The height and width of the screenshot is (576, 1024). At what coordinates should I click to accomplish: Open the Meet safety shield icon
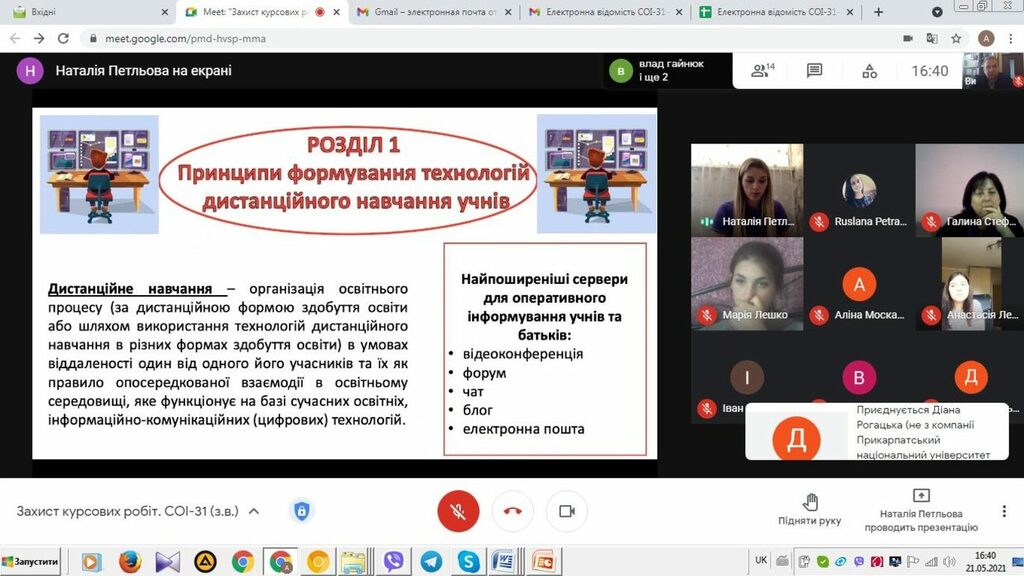[x=301, y=511]
